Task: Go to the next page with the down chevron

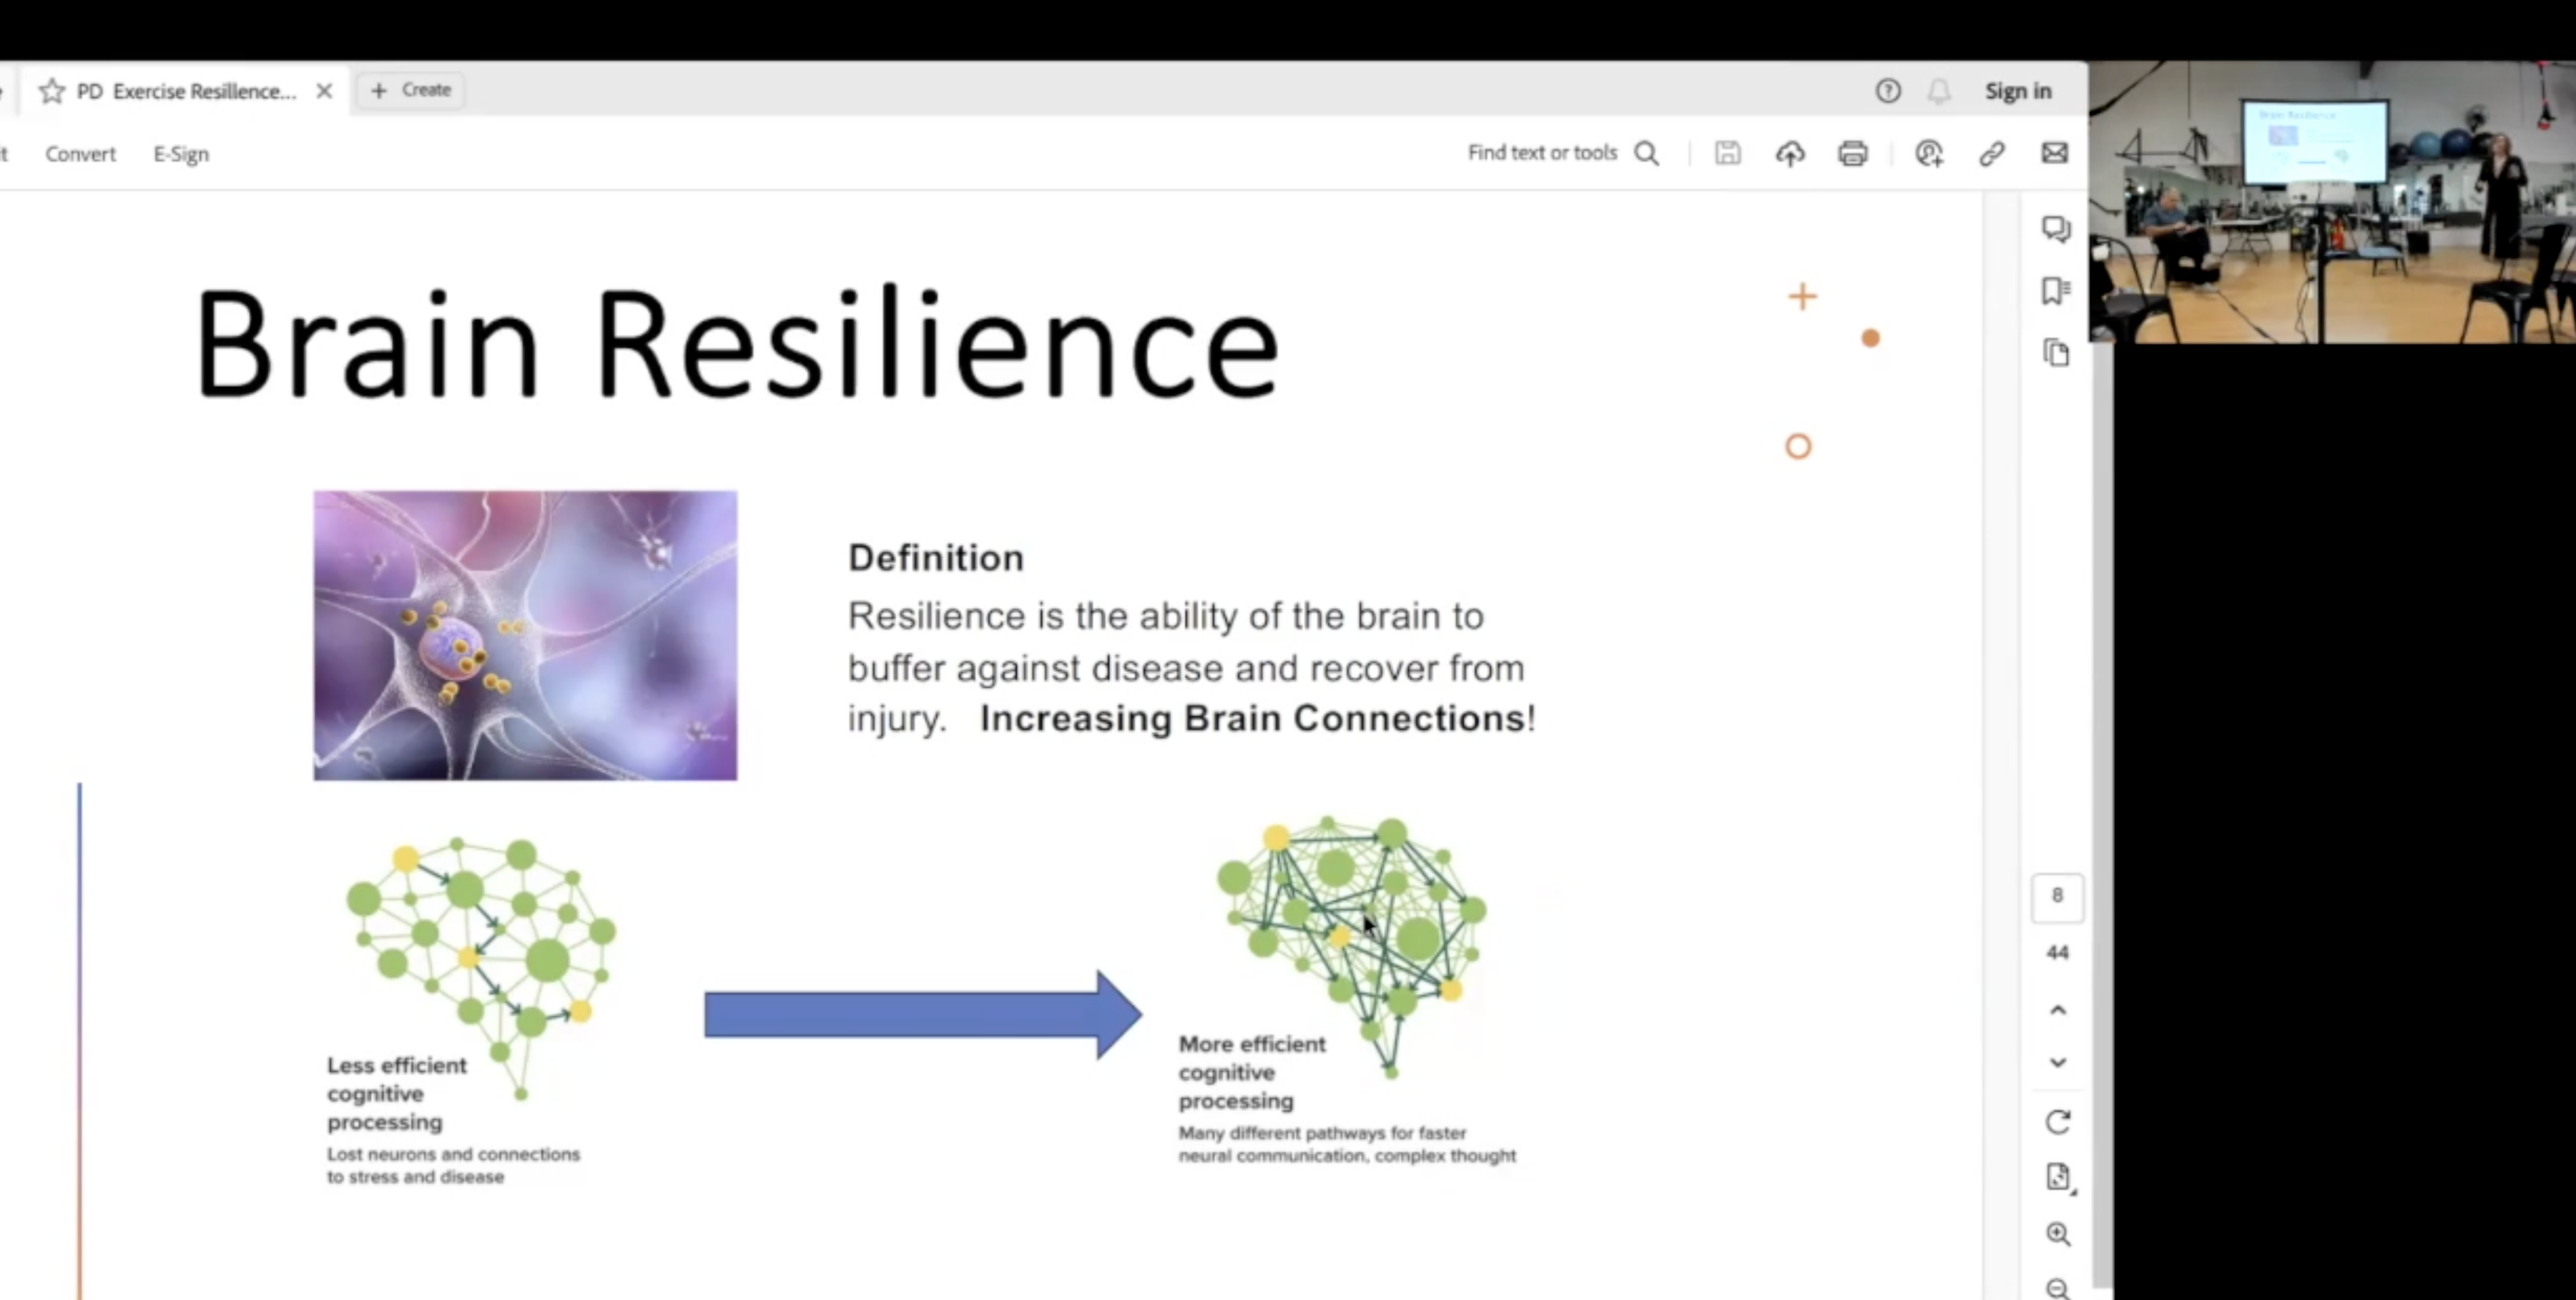Action: [x=2058, y=1063]
